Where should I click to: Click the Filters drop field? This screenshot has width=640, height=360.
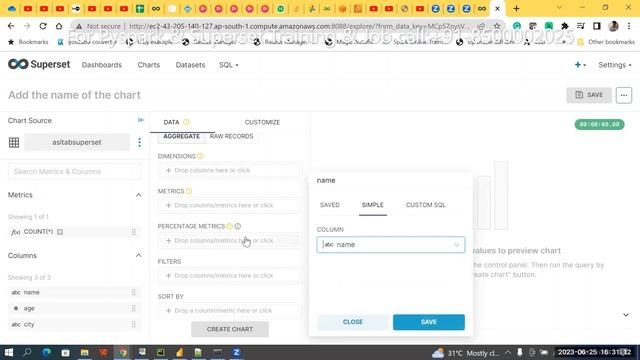click(230, 276)
